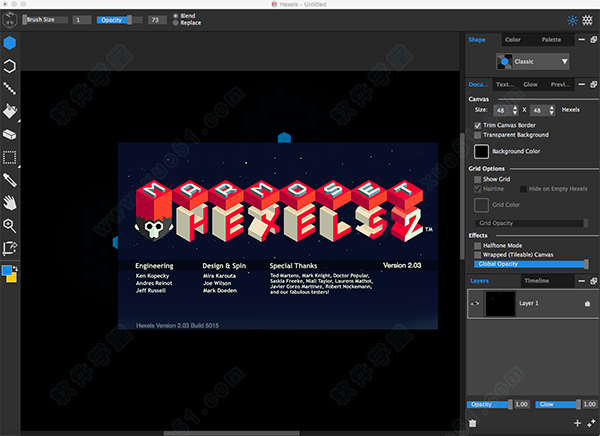
Task: Open the Shape tab
Action: click(477, 39)
